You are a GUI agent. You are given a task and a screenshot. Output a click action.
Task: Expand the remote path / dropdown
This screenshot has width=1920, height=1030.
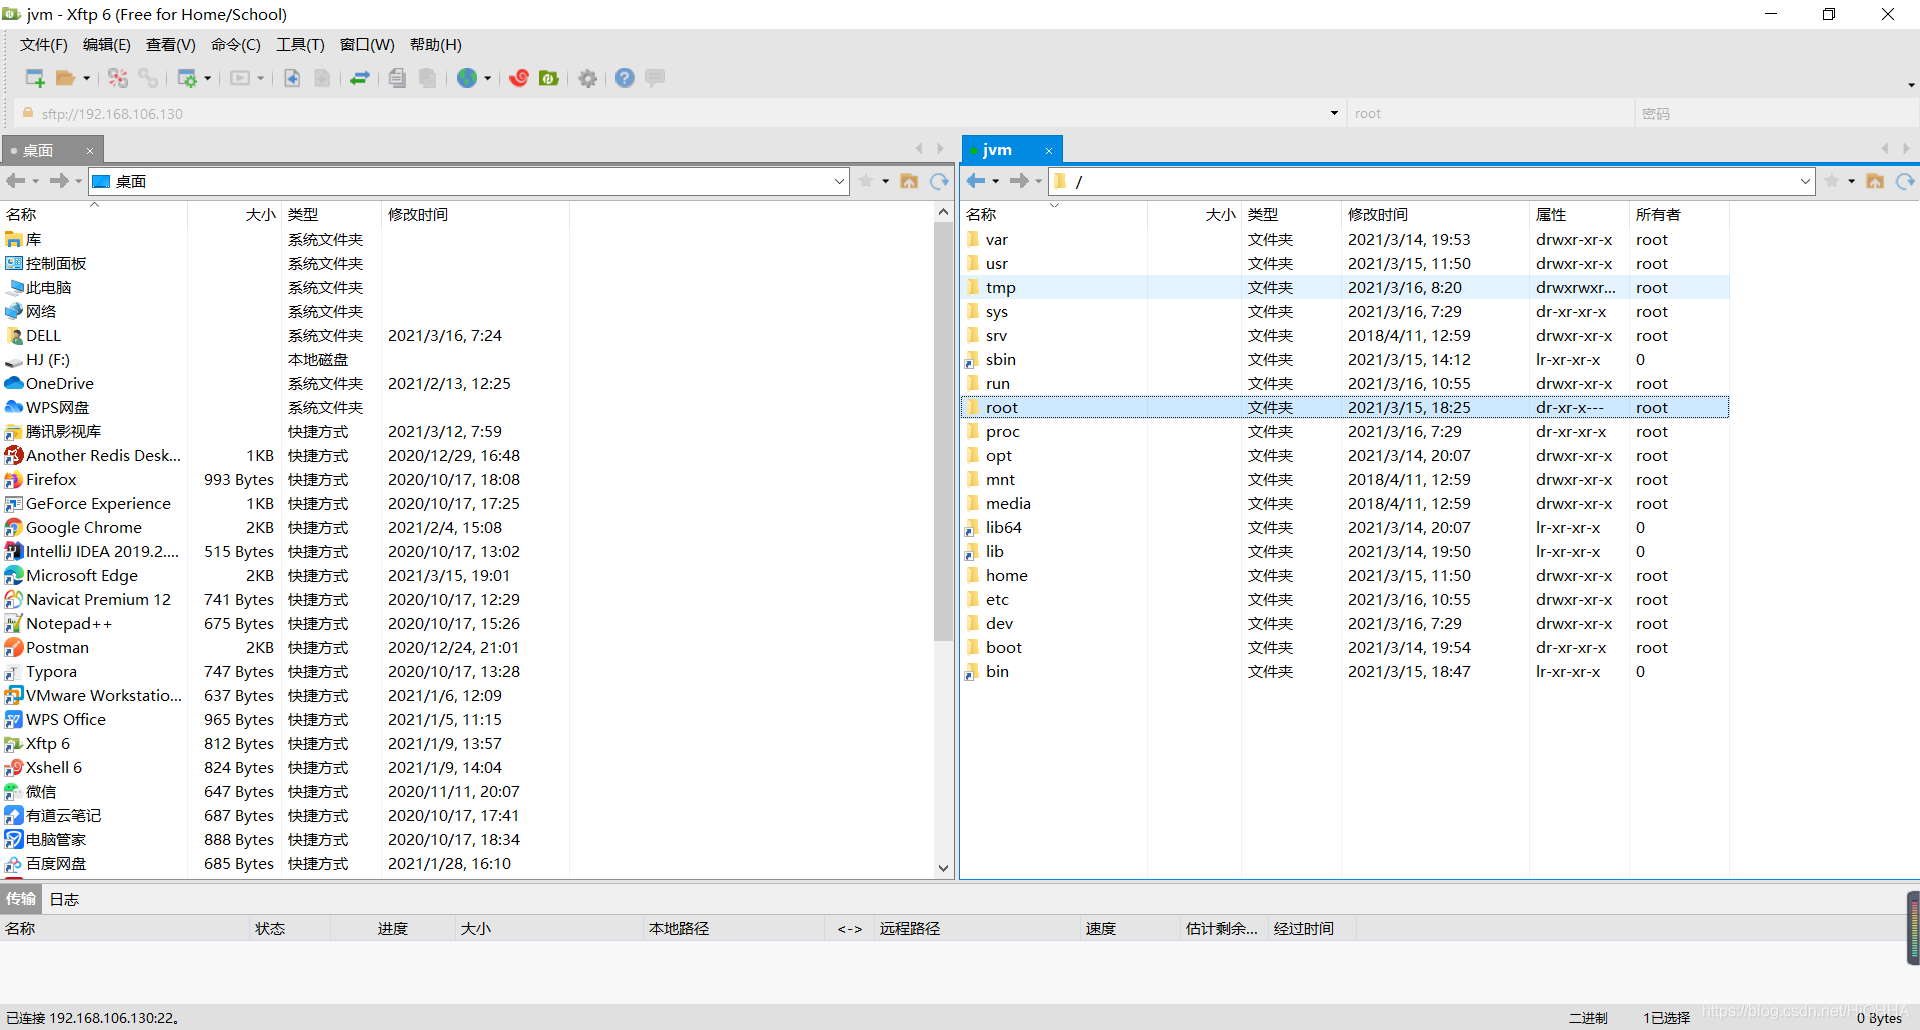tap(1805, 182)
